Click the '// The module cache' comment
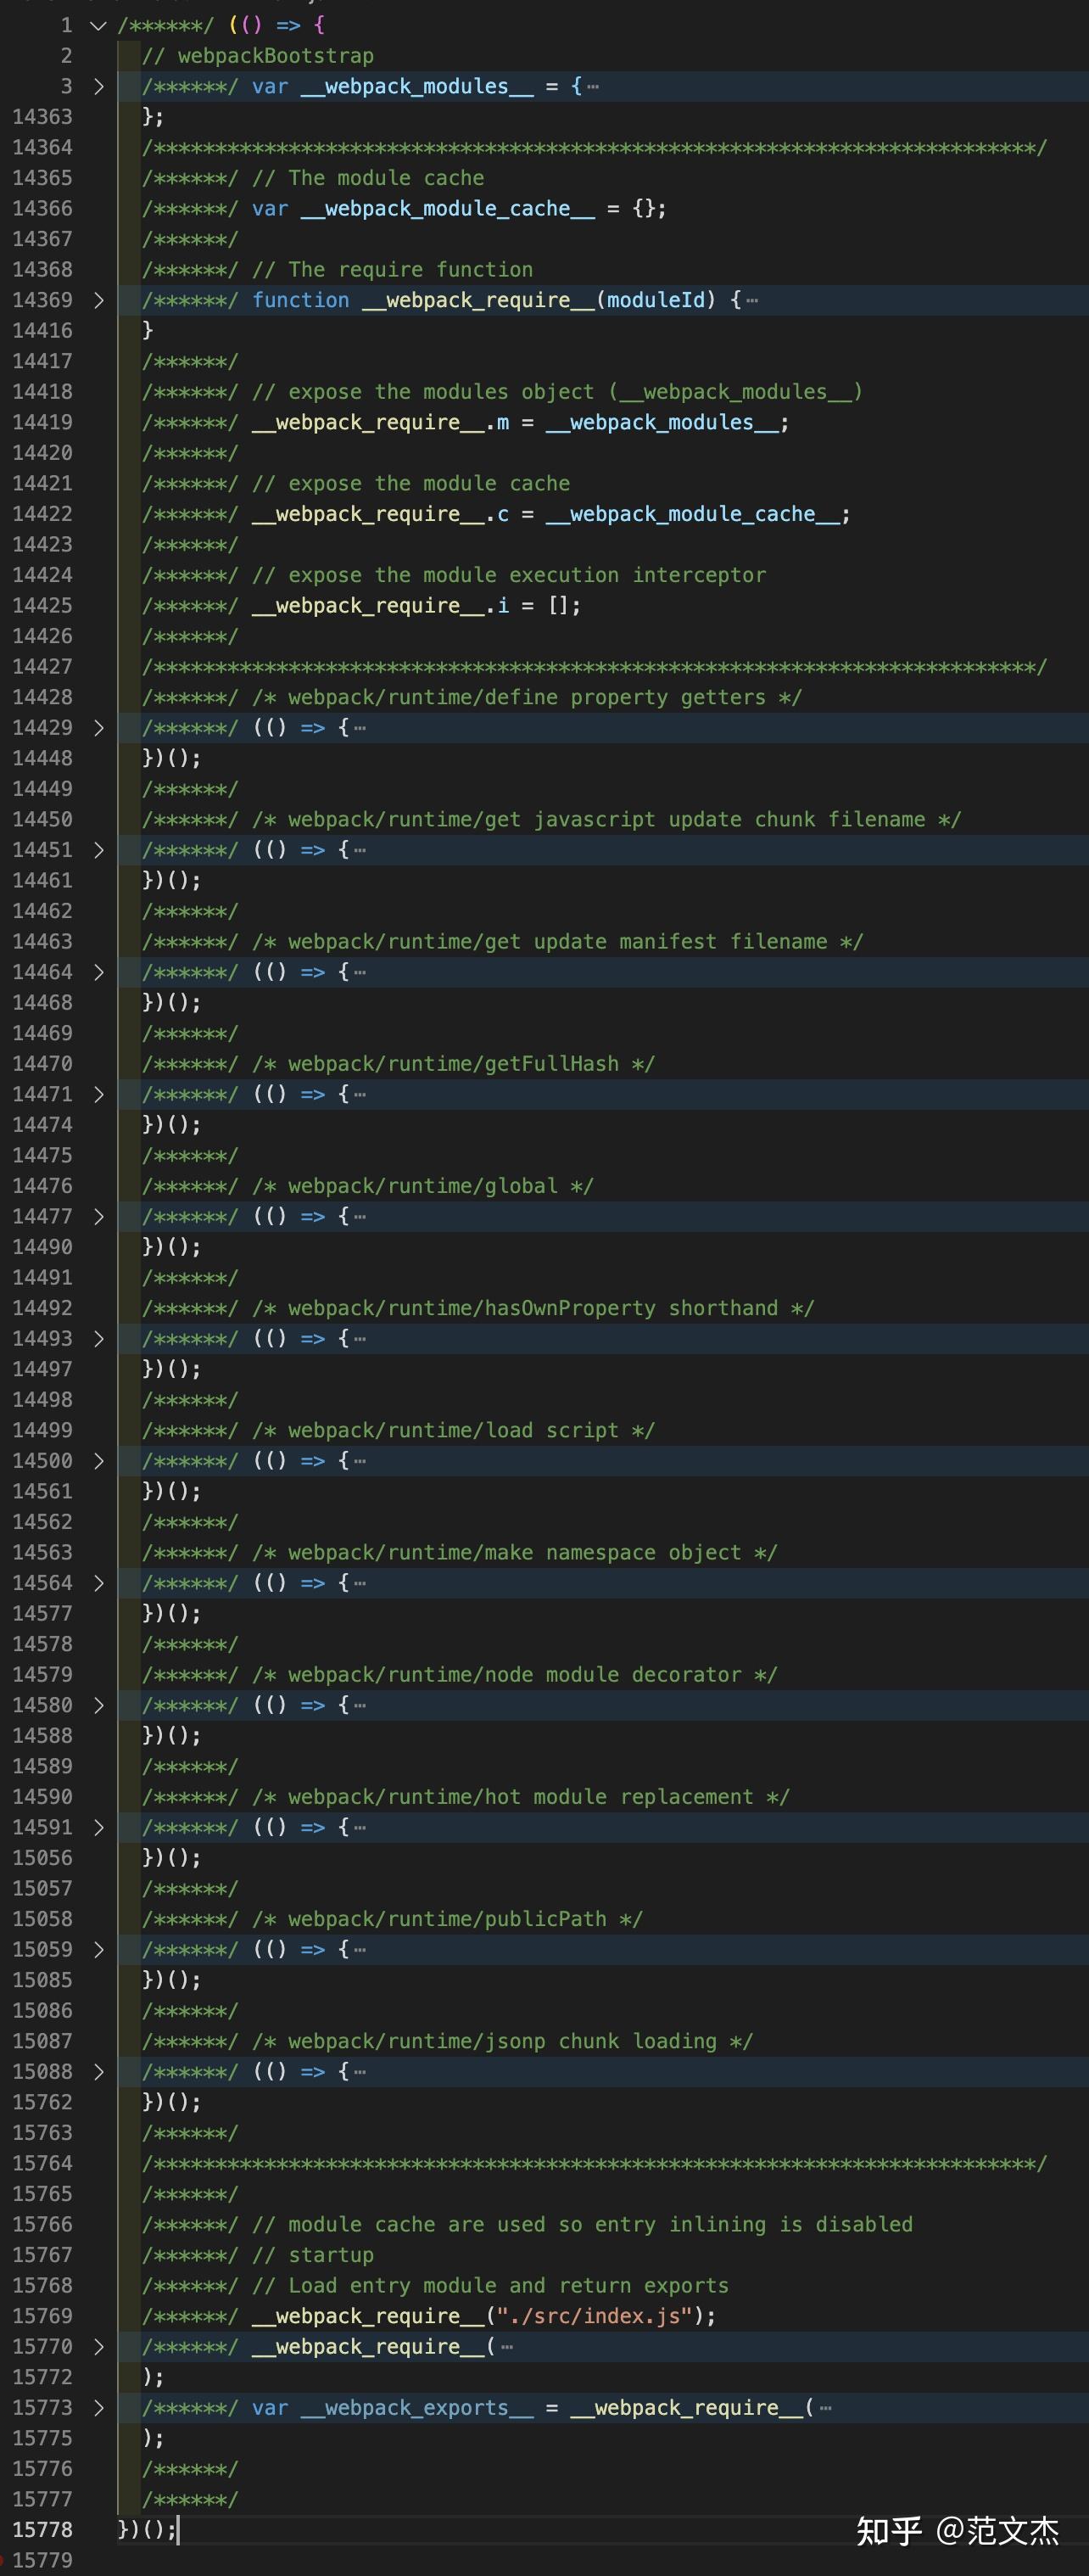 (x=368, y=178)
